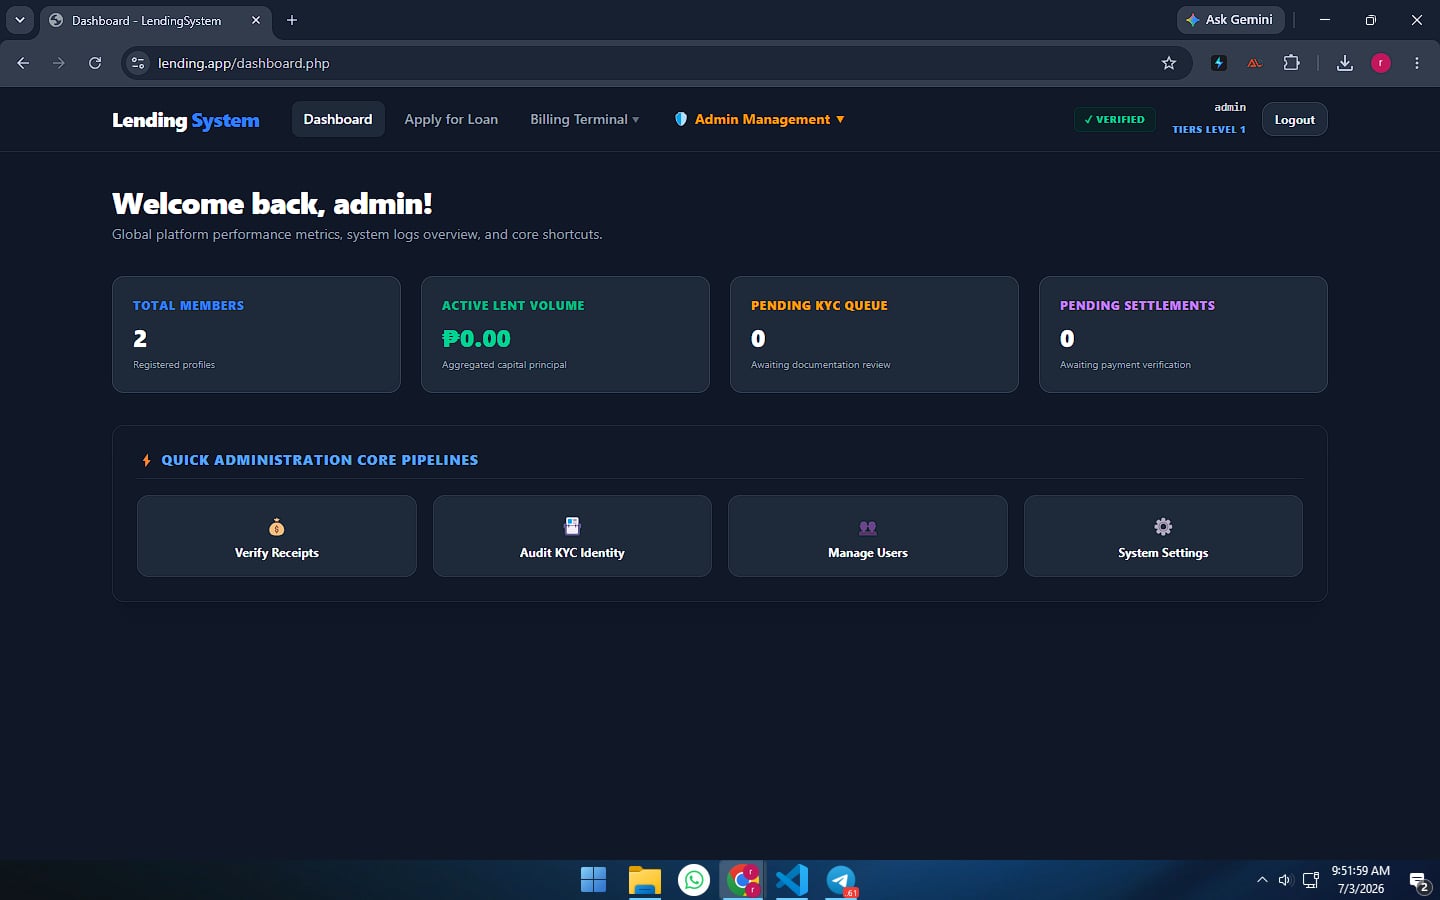Show hidden system tray icons
Viewport: 1440px width, 900px height.
(1262, 880)
